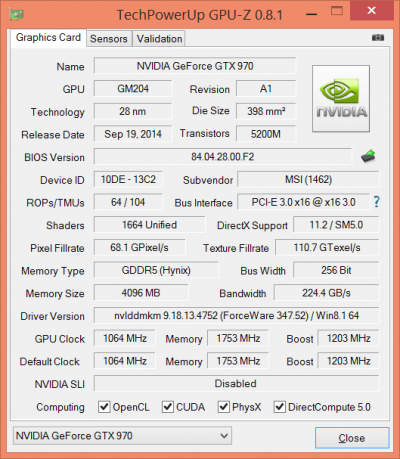This screenshot has width=400, height=459.
Task: Toggle the OpenCL checkbox
Action: 104,407
